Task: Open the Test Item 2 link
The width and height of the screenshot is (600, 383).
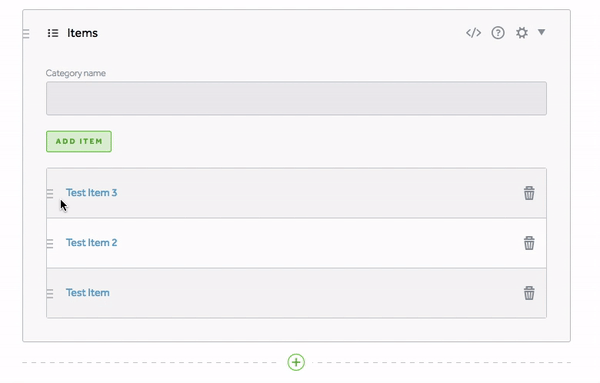Action: pos(91,243)
